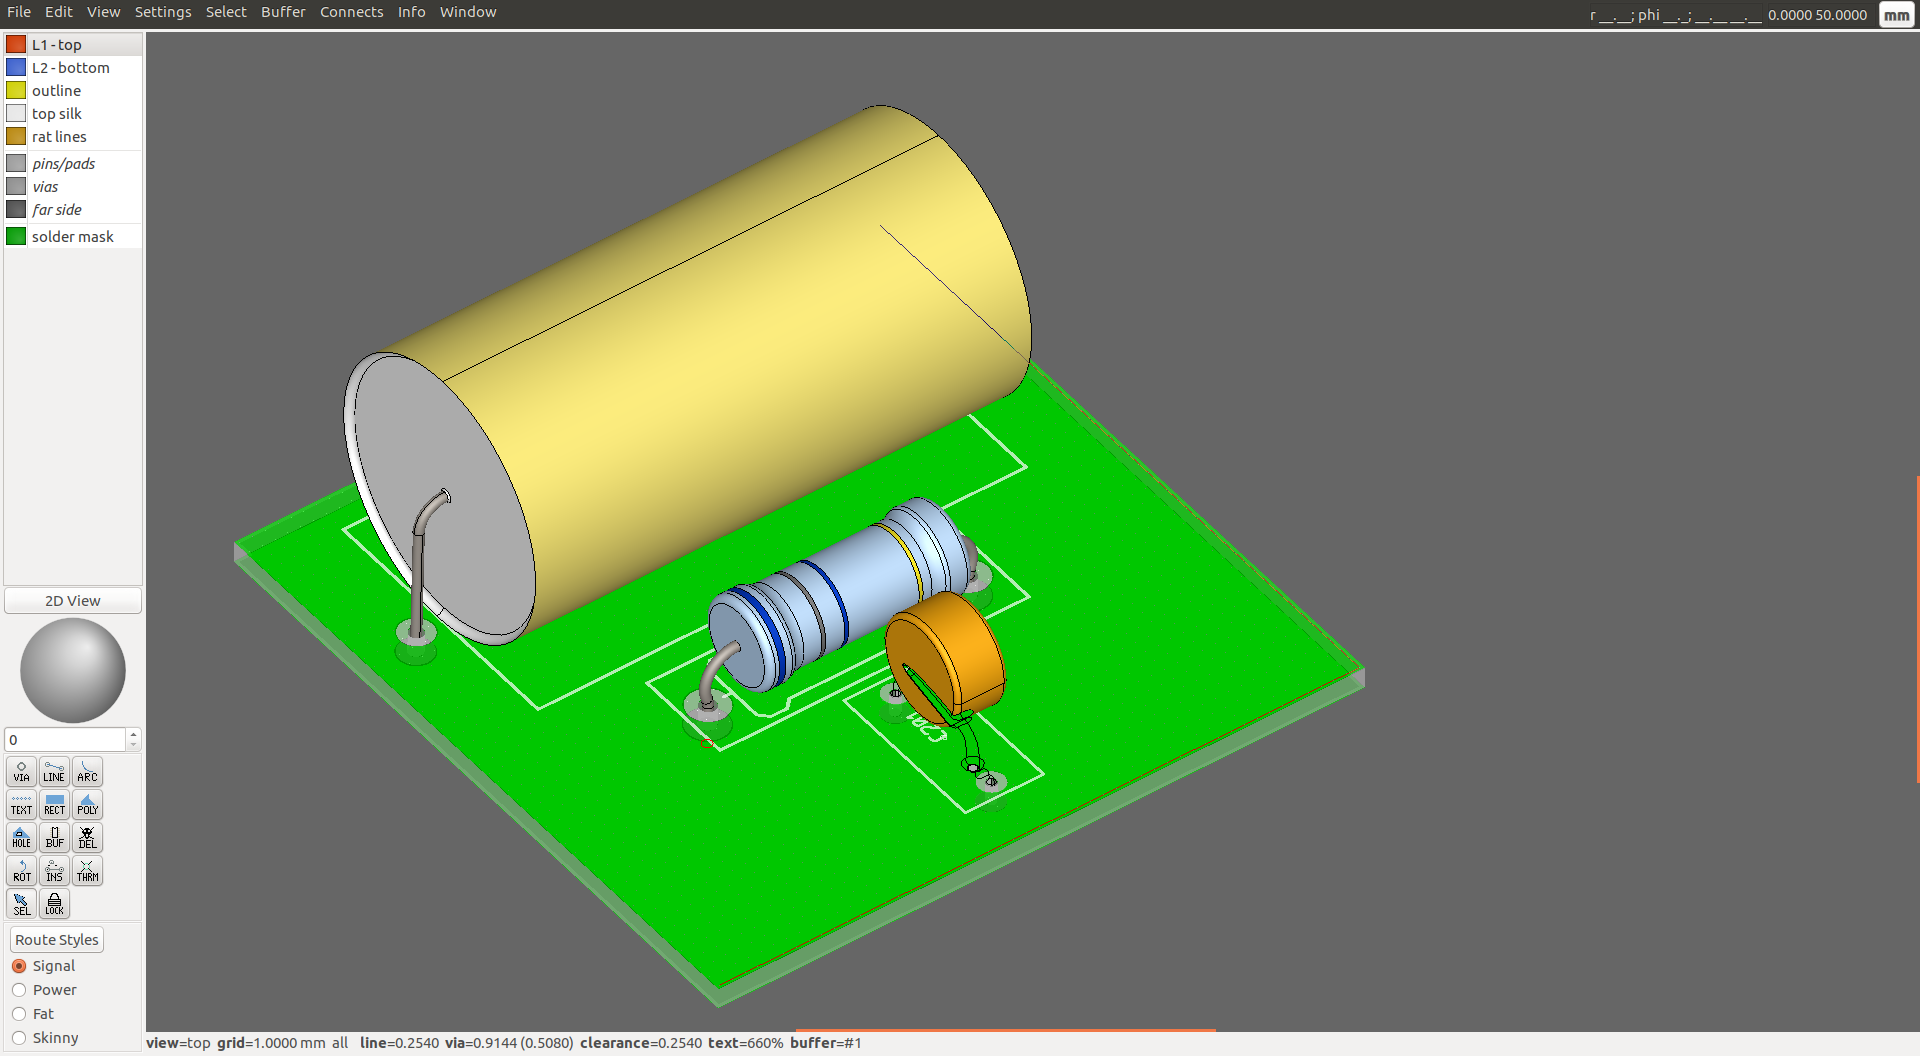
Task: Toggle outline layer yellow swatch
Action: 16,90
